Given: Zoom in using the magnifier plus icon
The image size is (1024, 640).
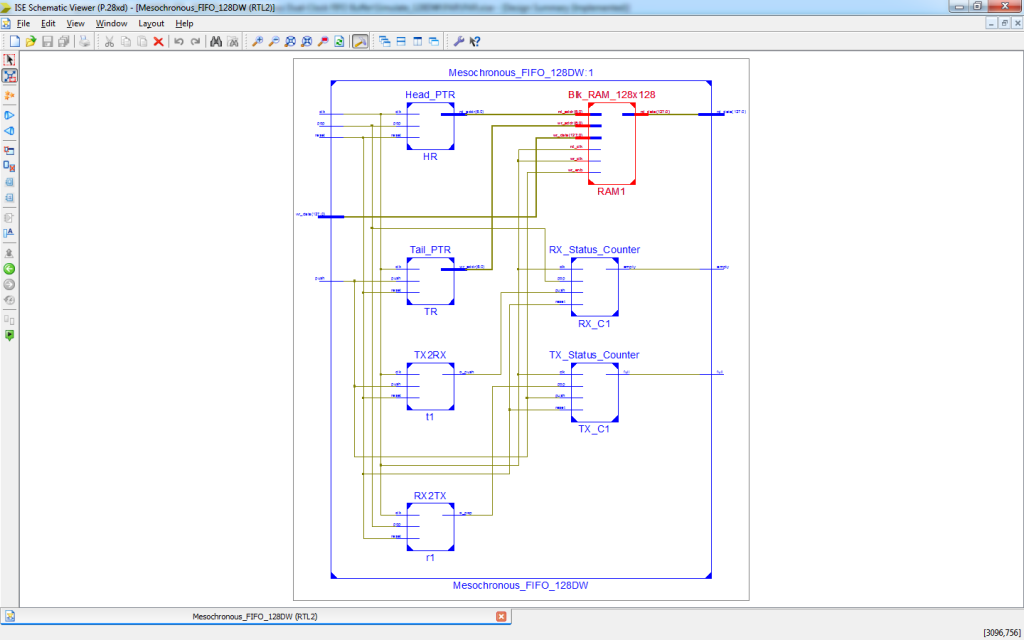Looking at the screenshot, I should click(x=257, y=42).
